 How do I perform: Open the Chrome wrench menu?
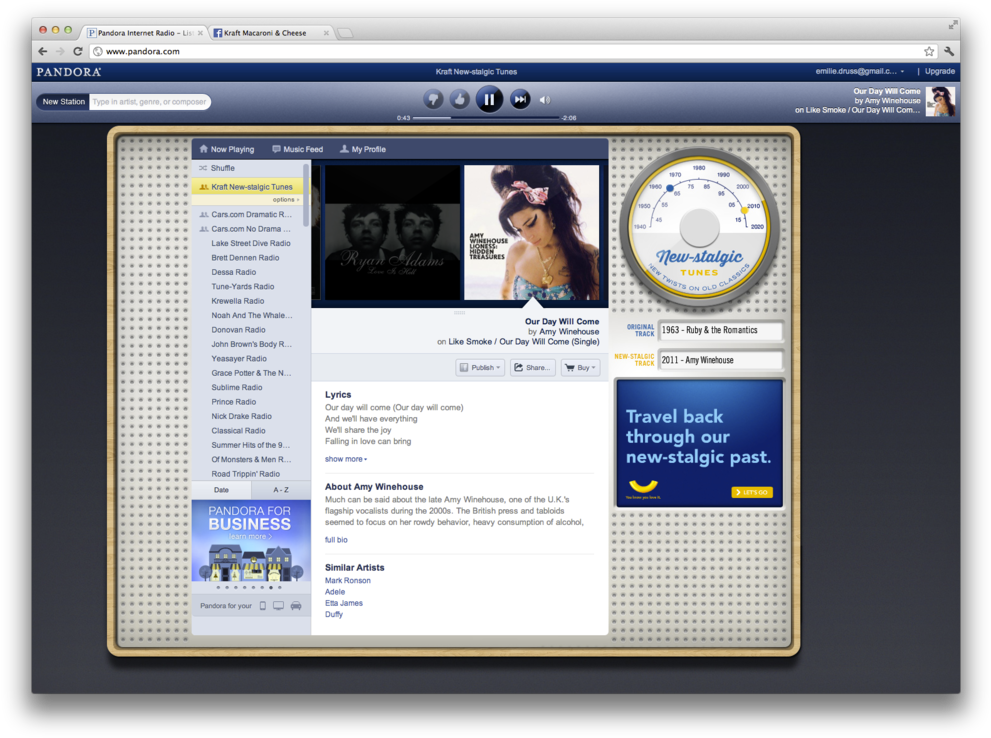point(949,51)
